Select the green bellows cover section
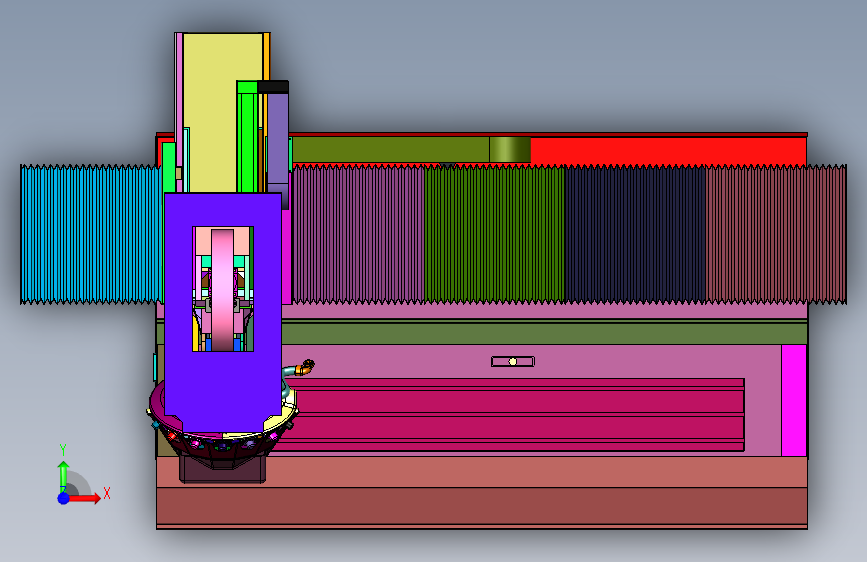The image size is (867, 562). tap(494, 234)
